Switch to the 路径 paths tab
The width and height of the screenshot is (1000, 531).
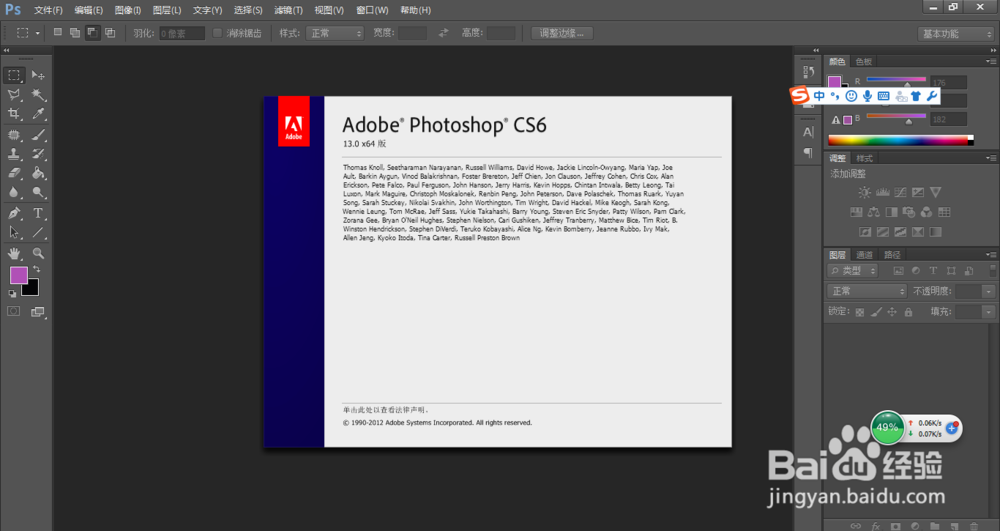pyautogui.click(x=892, y=255)
